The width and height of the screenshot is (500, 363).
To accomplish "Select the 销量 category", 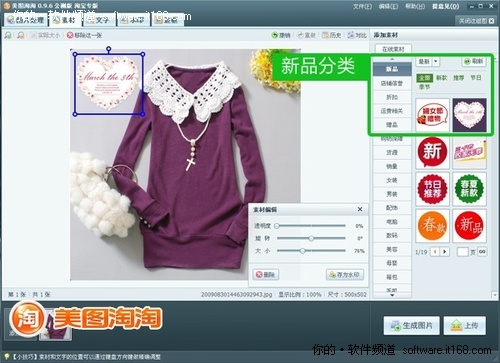I will [392, 166].
